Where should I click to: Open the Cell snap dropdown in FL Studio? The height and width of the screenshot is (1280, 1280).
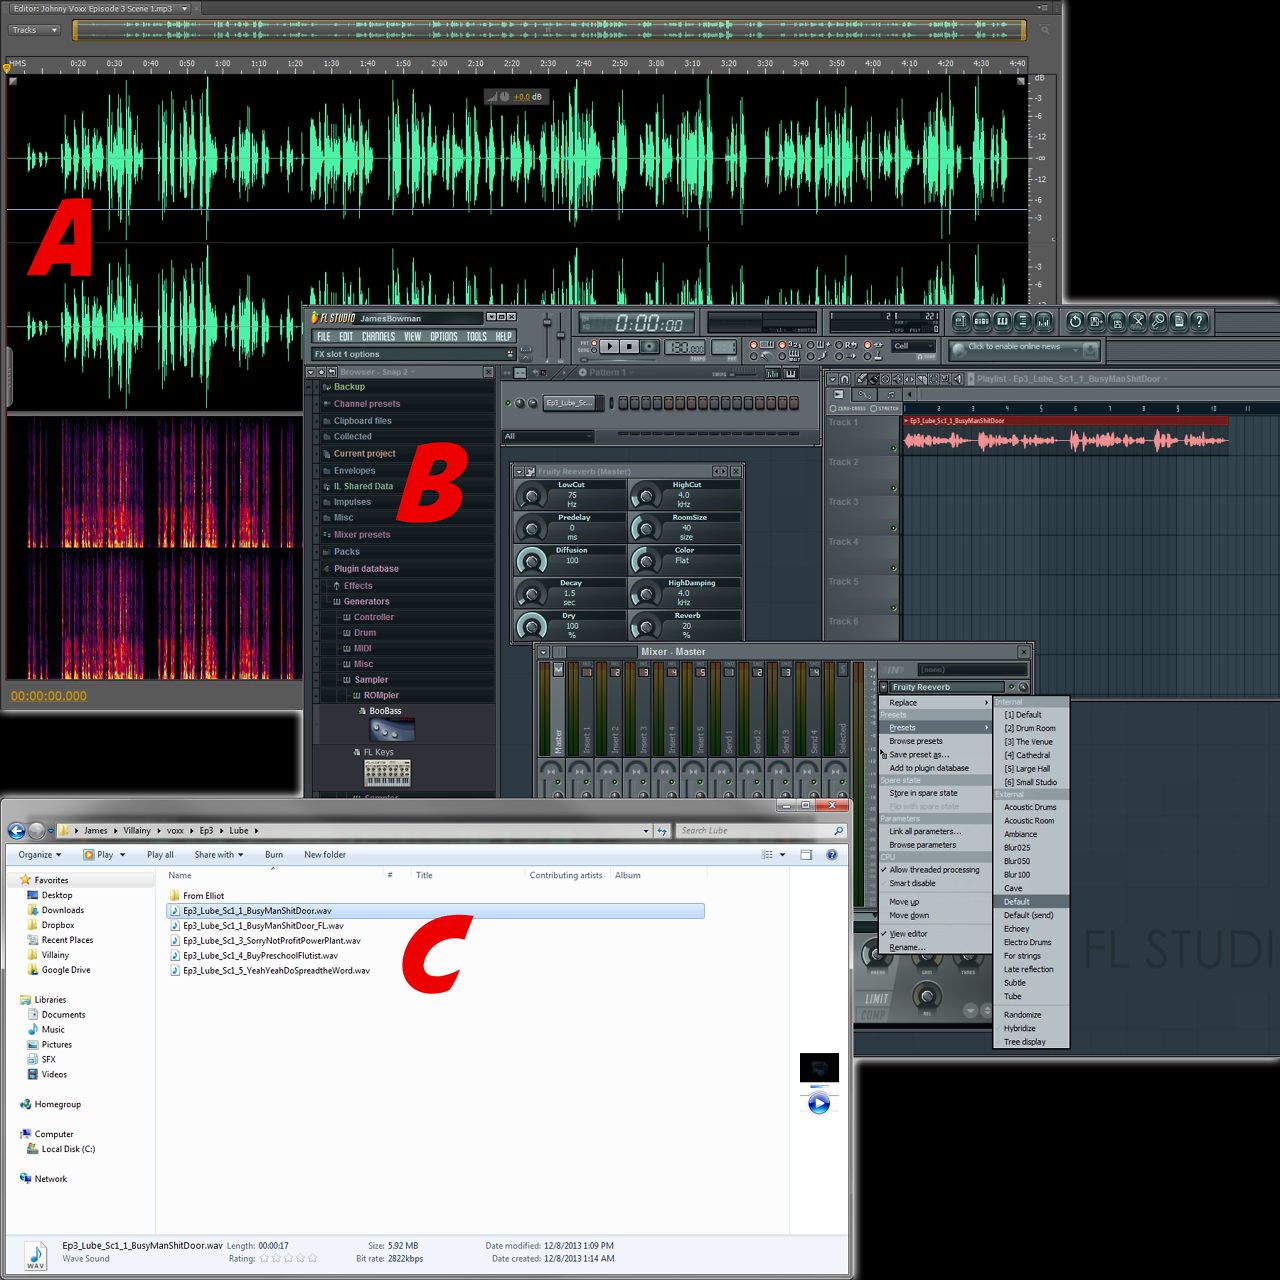point(913,347)
